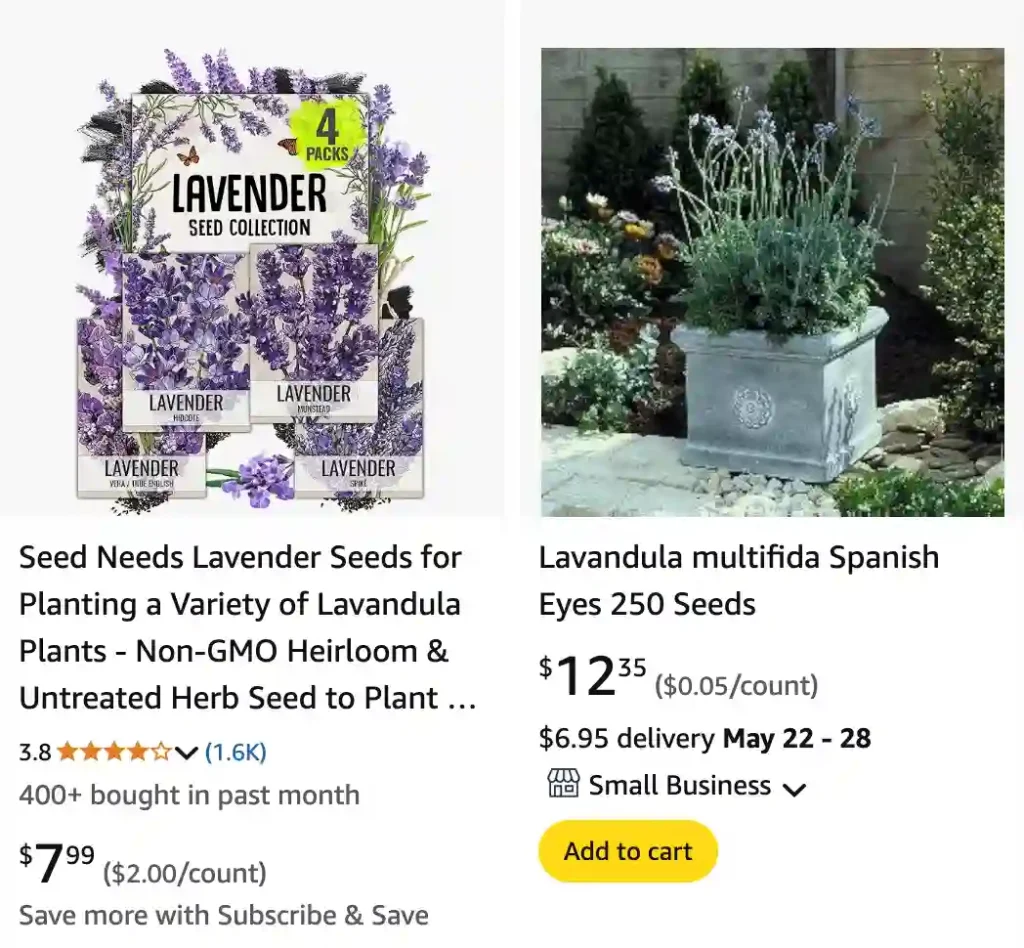The height and width of the screenshot is (948, 1024).
Task: Click the May 22 - 28 delivery info
Action: [x=795, y=739]
